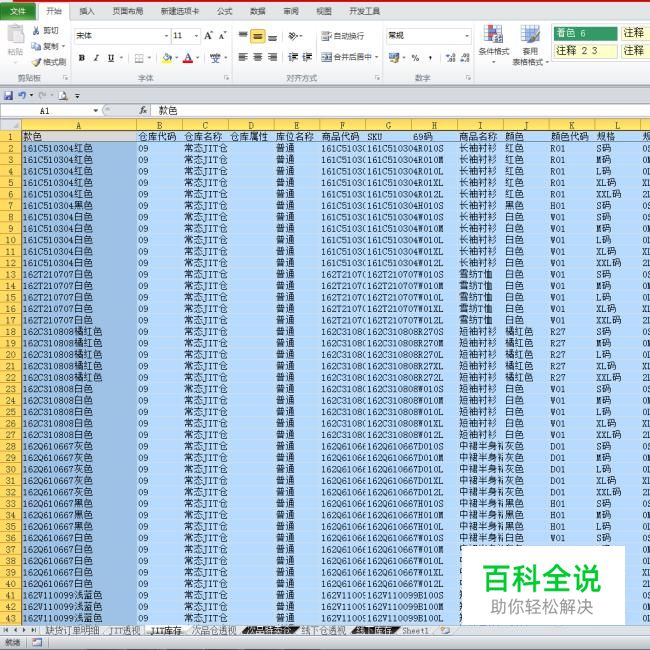Open the number format dropdown (常规)
The height and width of the screenshot is (650, 650).
click(467, 36)
